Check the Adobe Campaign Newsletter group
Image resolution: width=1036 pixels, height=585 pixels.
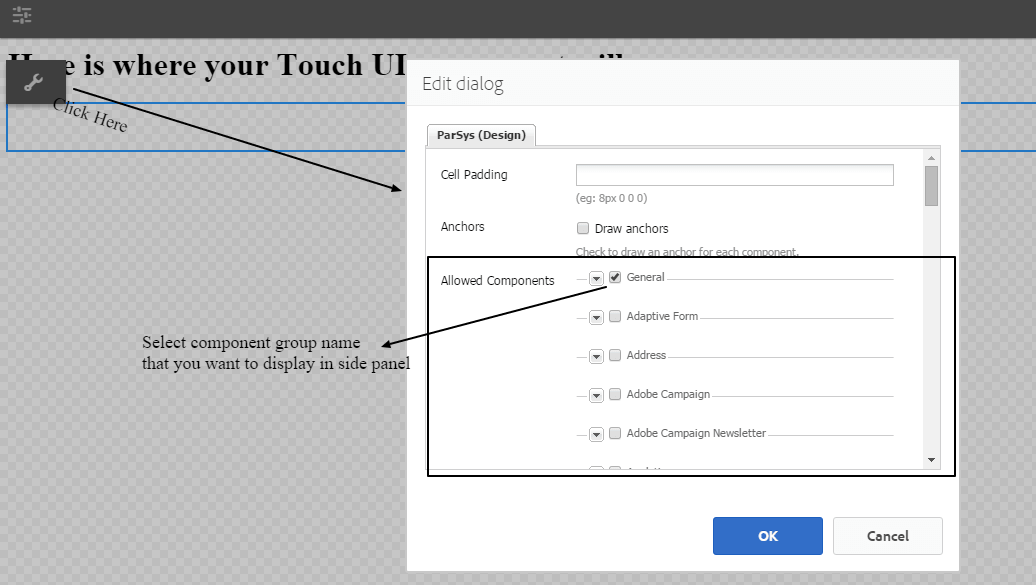tap(614, 433)
